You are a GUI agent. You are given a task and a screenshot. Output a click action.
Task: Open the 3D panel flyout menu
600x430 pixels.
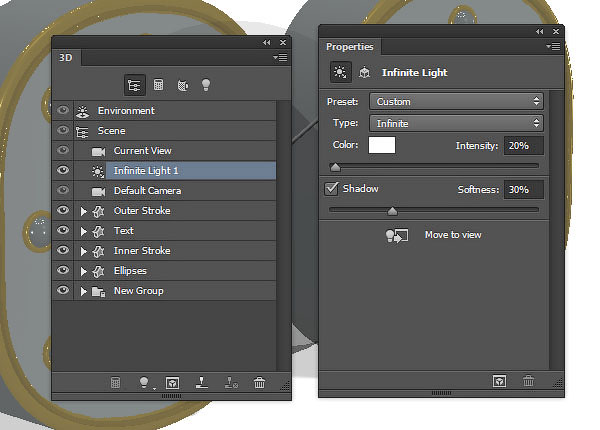coord(280,58)
